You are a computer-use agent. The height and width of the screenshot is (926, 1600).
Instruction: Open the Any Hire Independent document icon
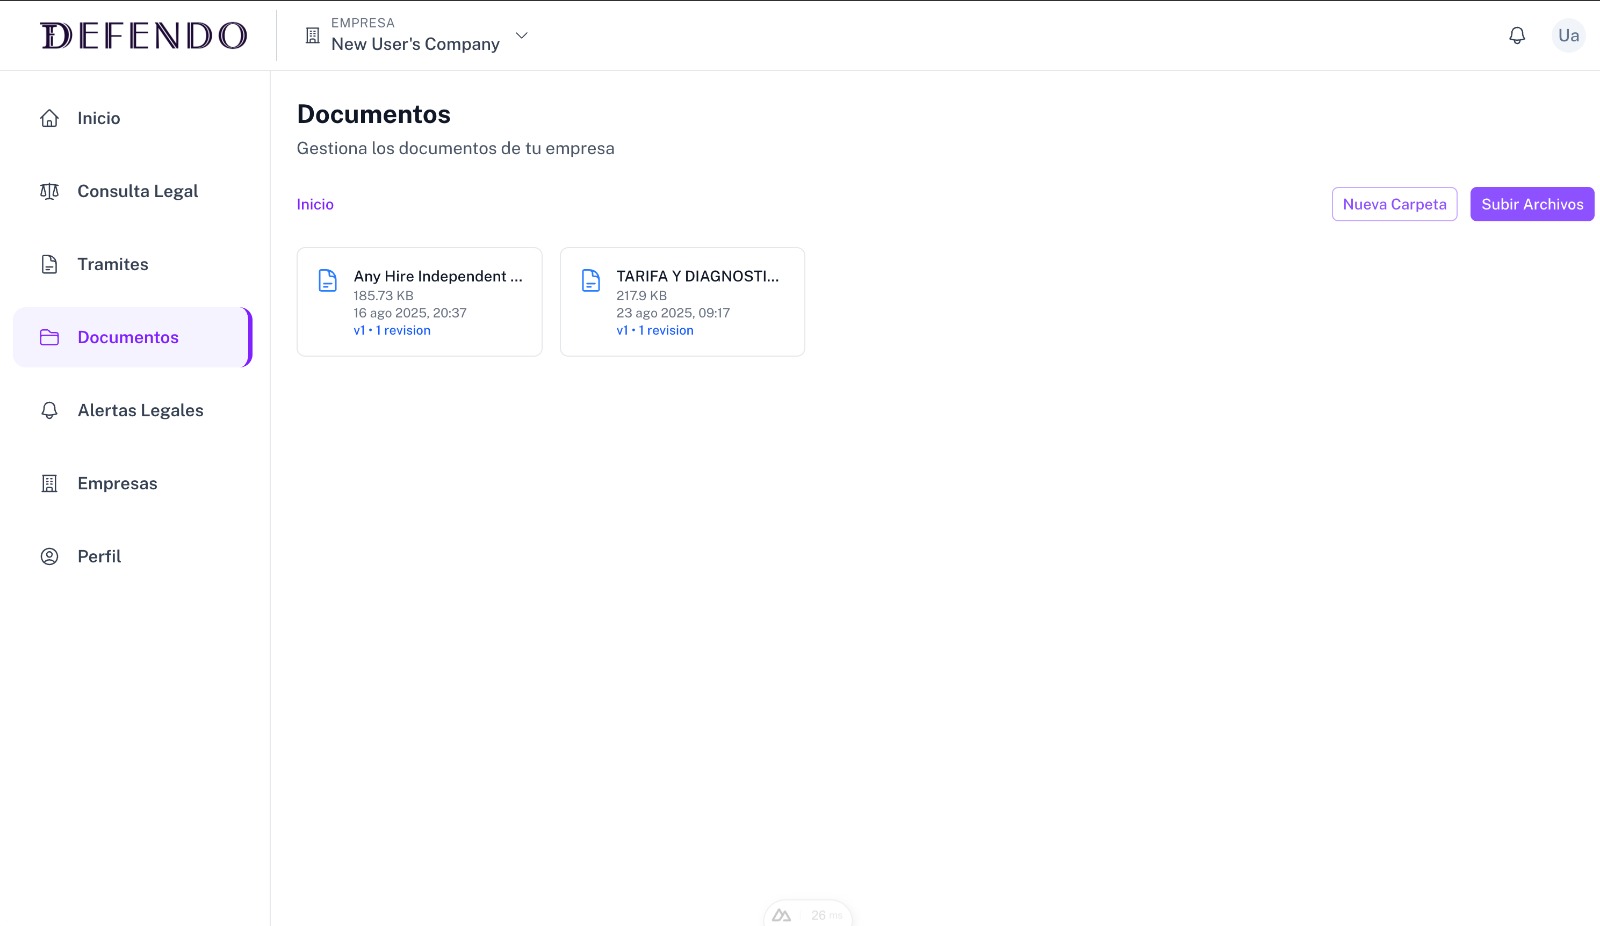point(327,281)
